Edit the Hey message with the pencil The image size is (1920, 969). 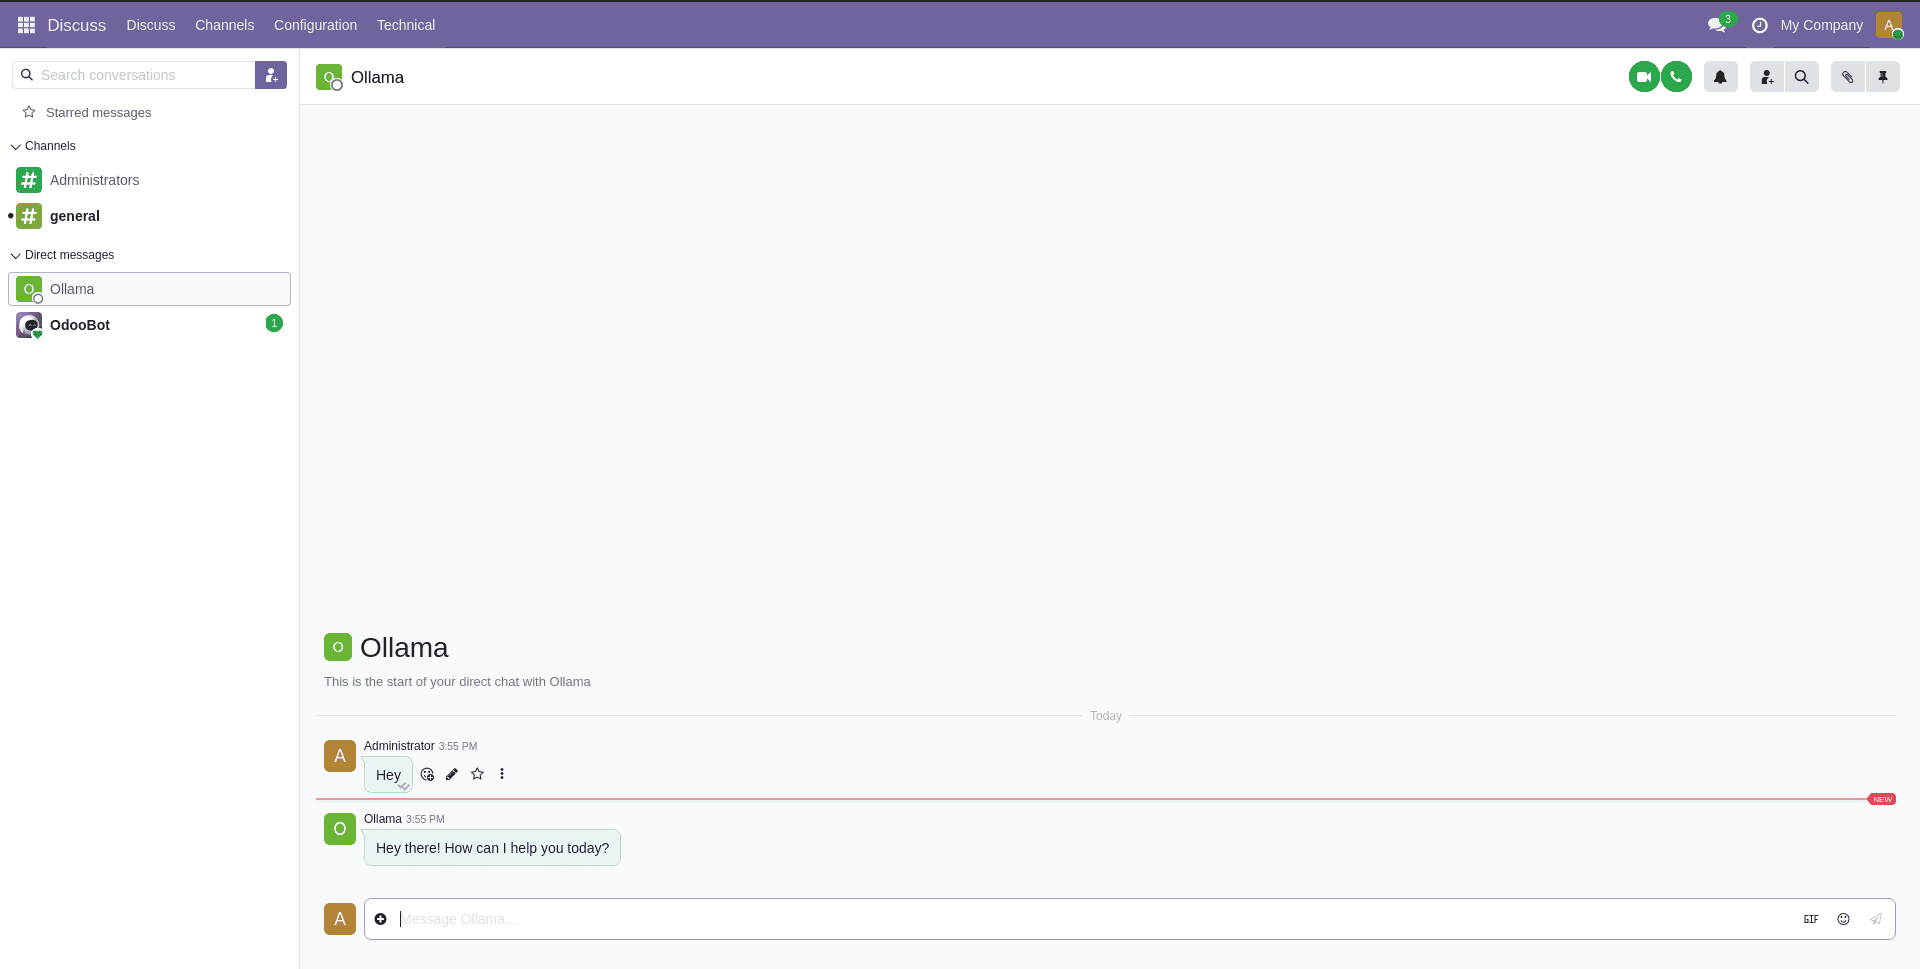pos(452,774)
